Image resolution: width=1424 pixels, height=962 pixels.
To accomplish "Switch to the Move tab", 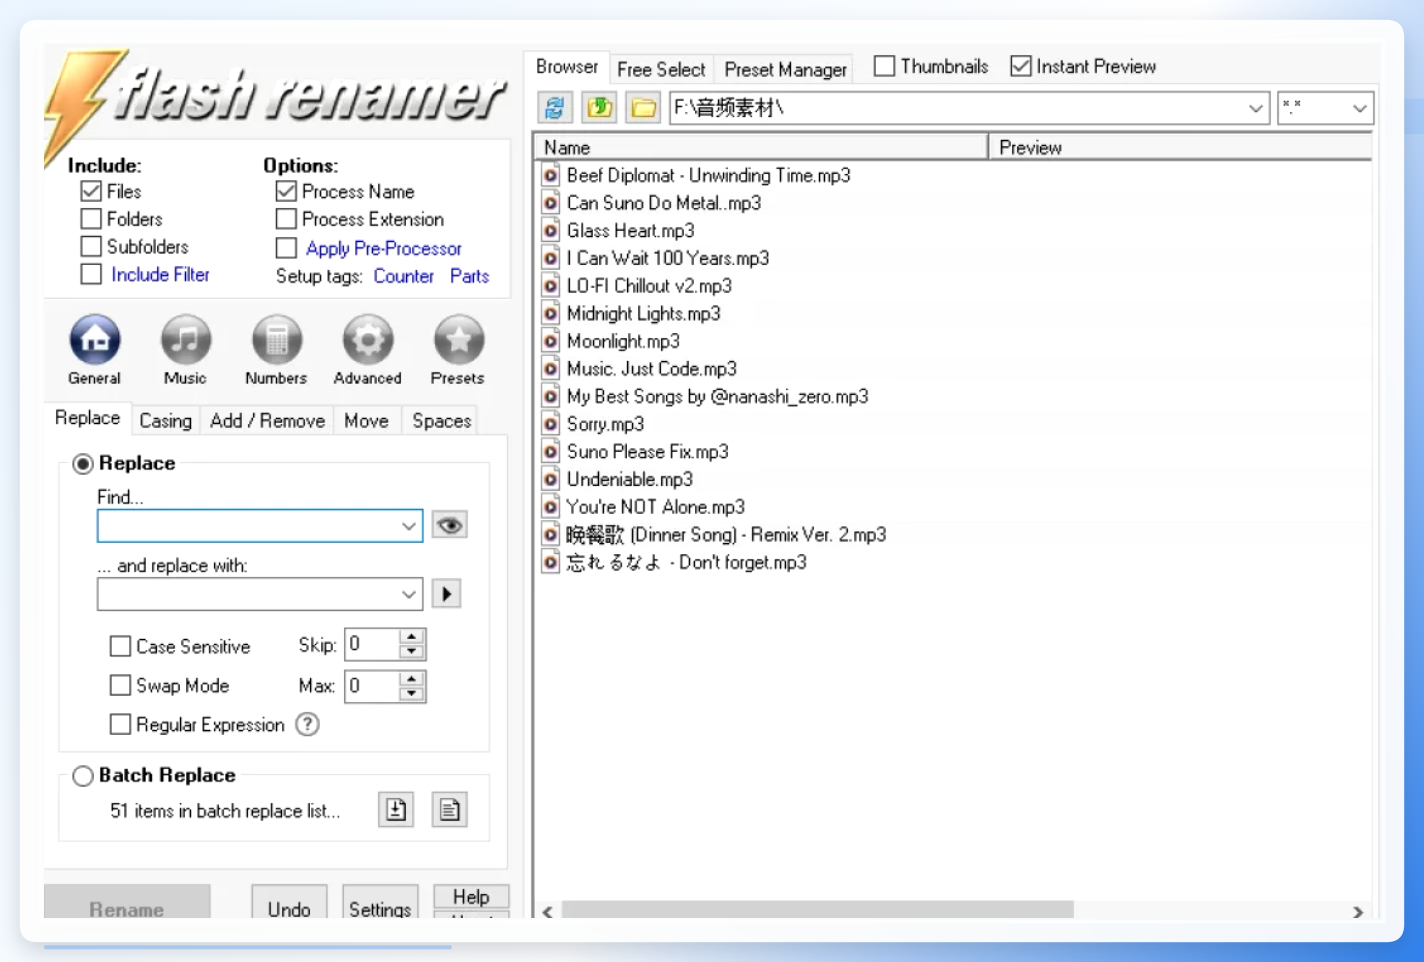I will coord(367,421).
